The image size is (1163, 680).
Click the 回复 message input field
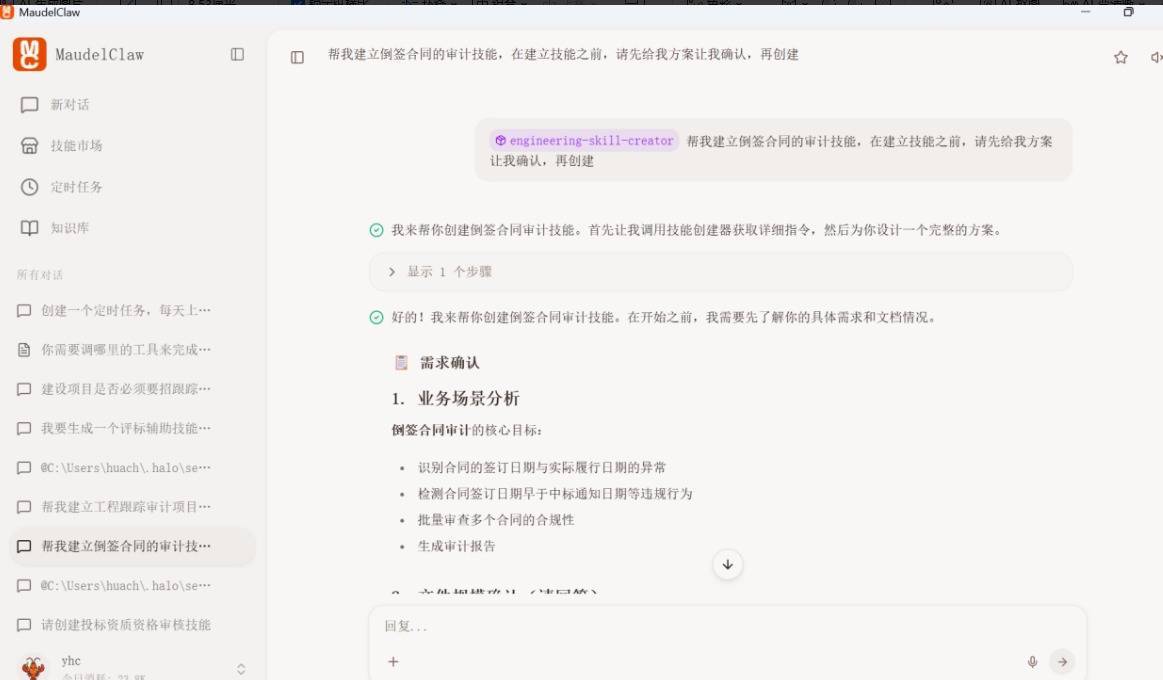pos(700,627)
